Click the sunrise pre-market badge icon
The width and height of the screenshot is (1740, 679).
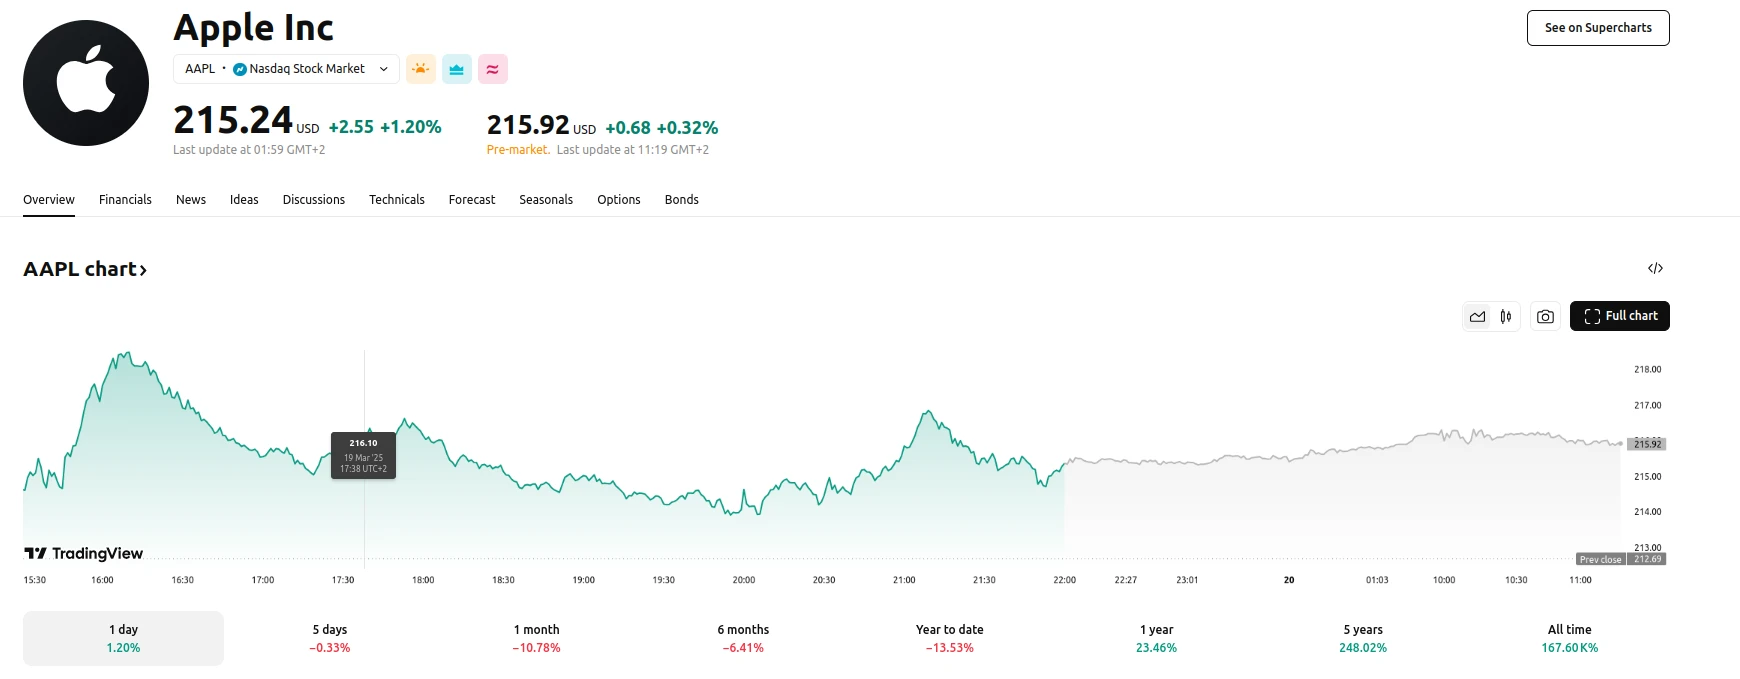(421, 68)
